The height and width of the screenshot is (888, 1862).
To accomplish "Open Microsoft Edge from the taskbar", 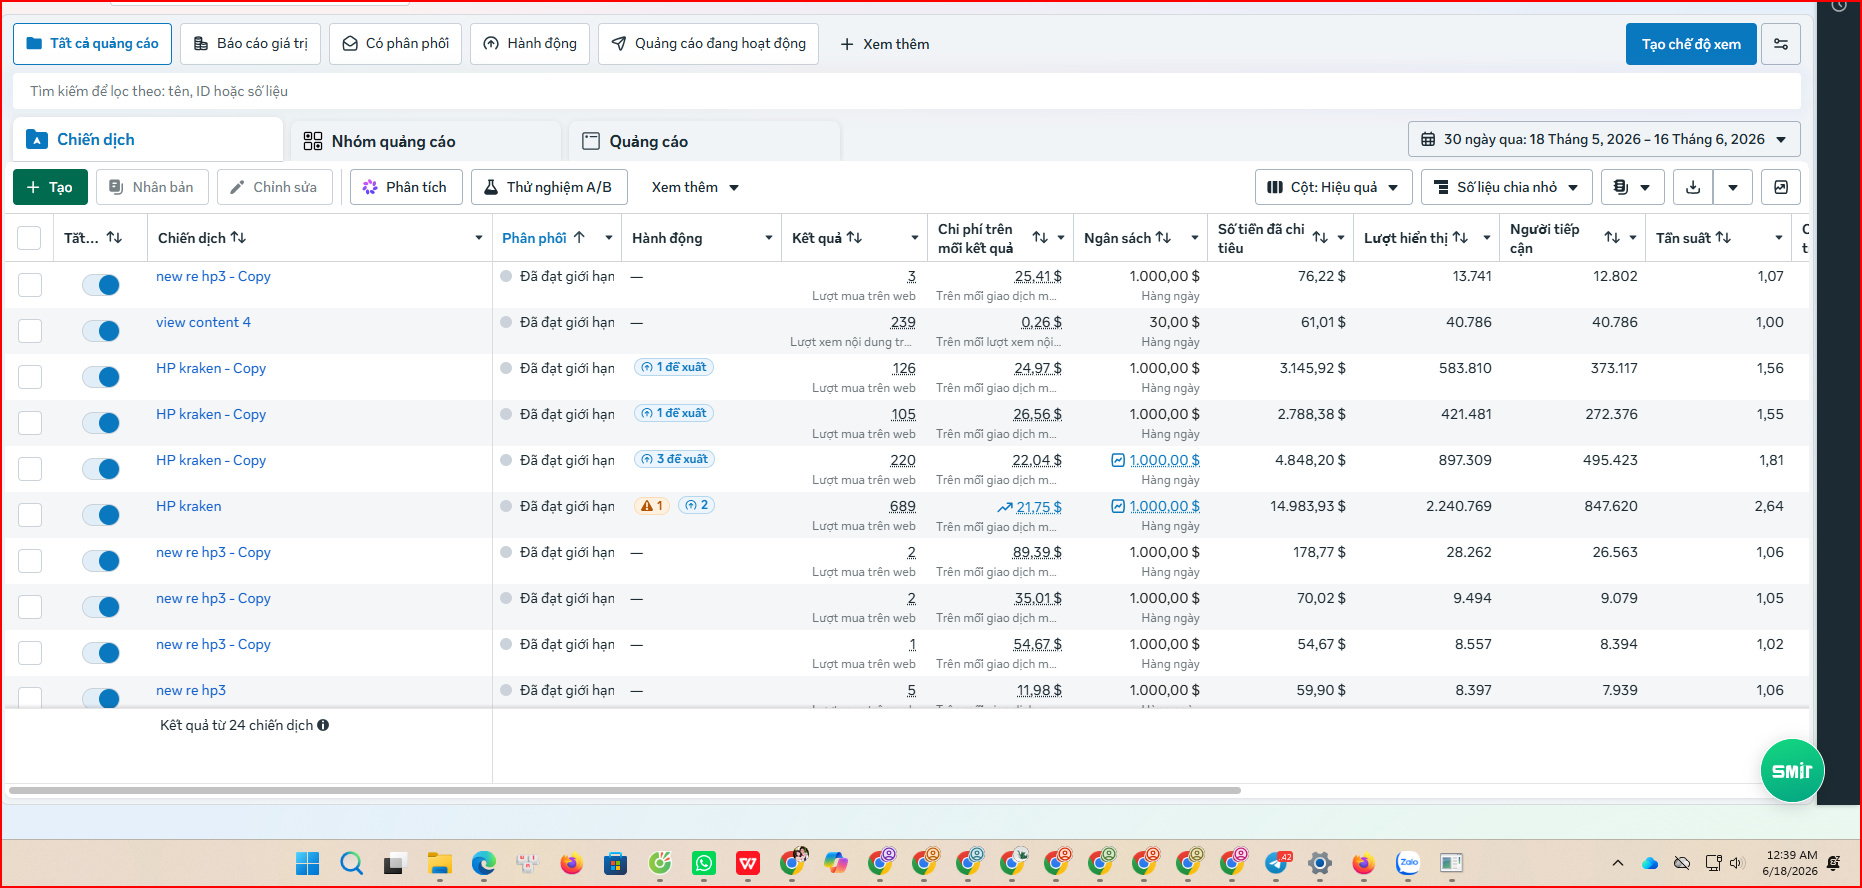I will (x=484, y=863).
